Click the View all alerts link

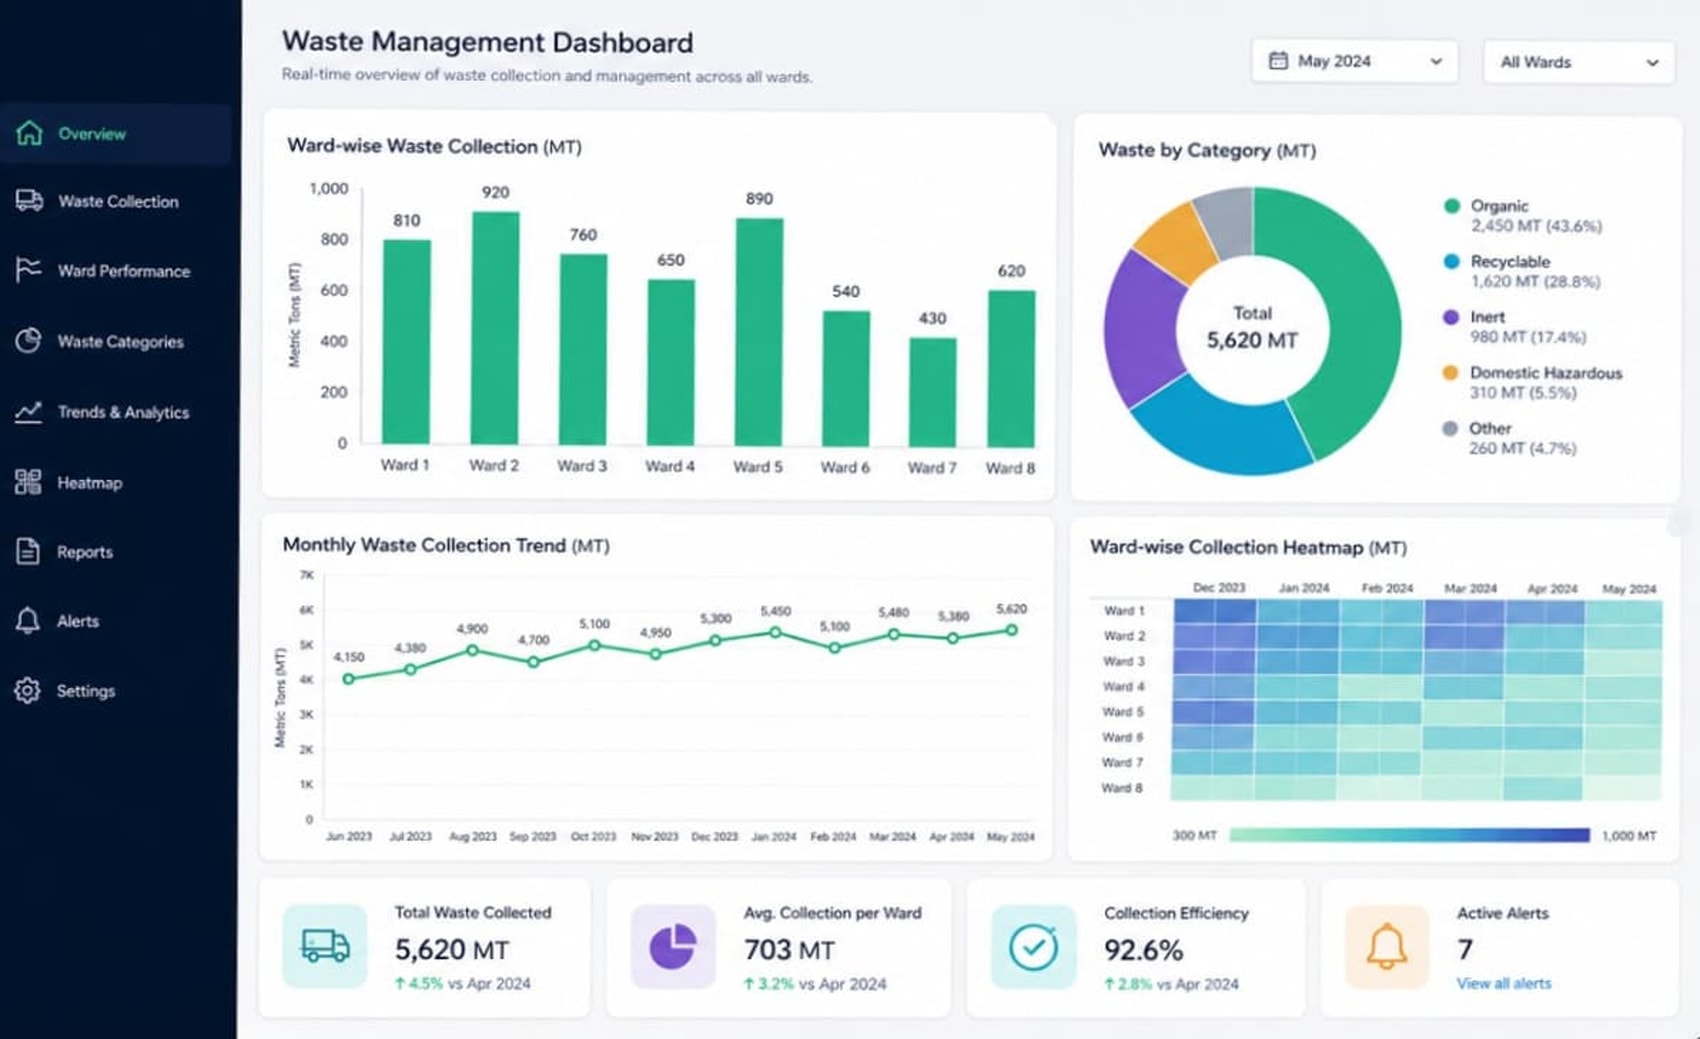point(1504,983)
